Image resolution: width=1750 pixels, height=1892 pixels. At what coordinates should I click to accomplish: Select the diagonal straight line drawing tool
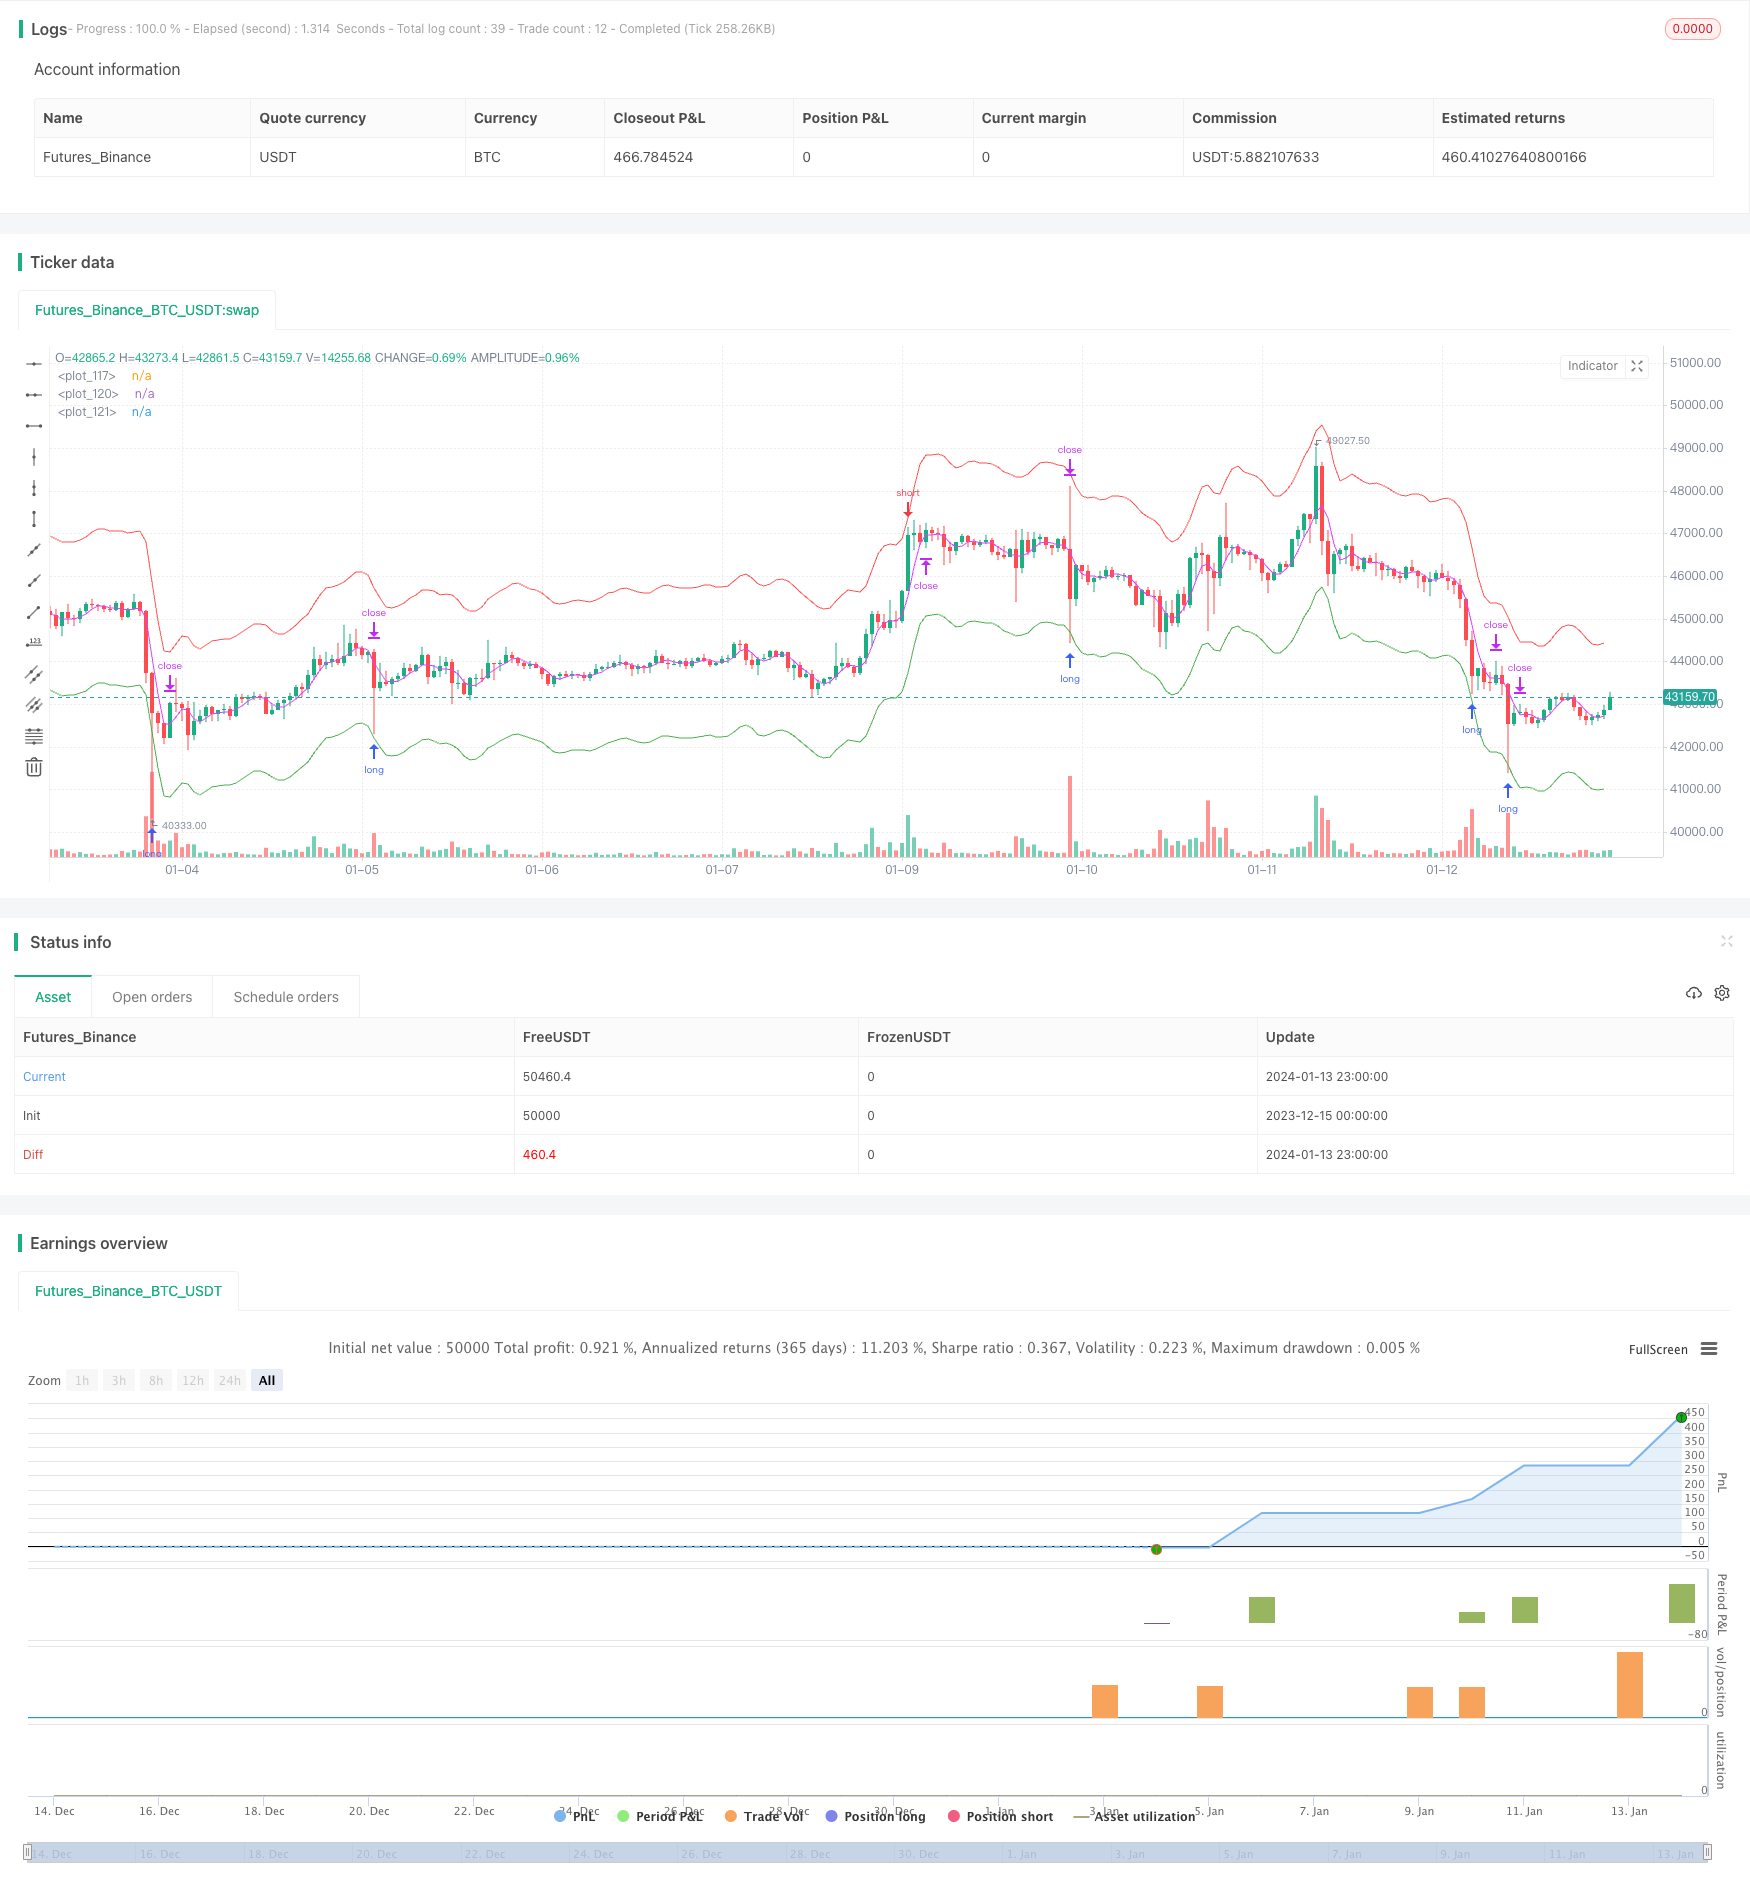pos(34,550)
